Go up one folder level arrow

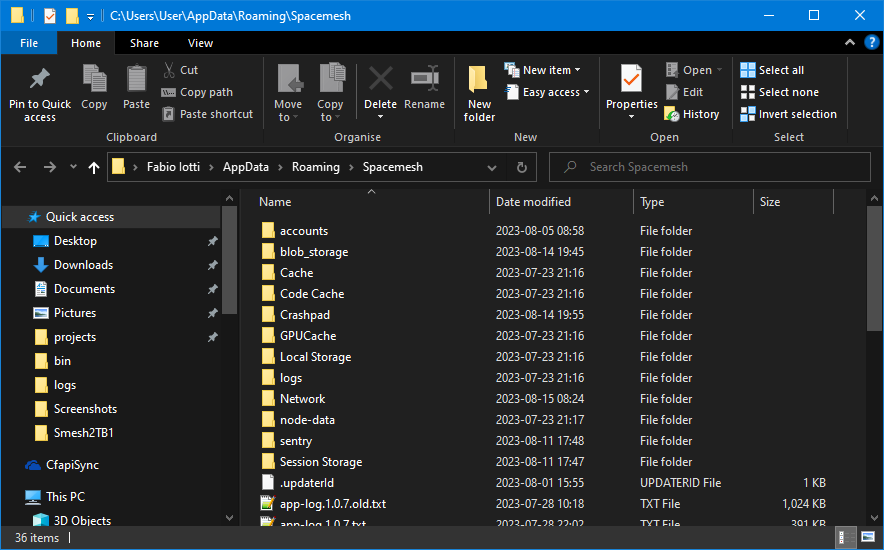(x=94, y=167)
